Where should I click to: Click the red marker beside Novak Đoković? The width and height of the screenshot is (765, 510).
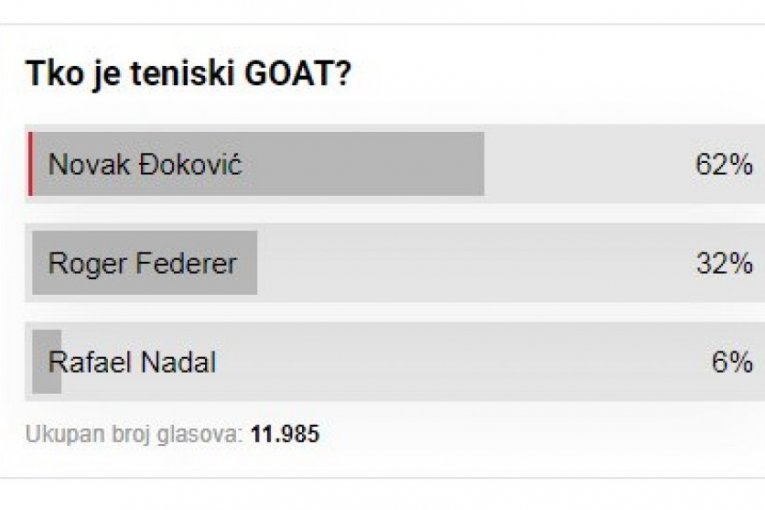pyautogui.click(x=29, y=164)
